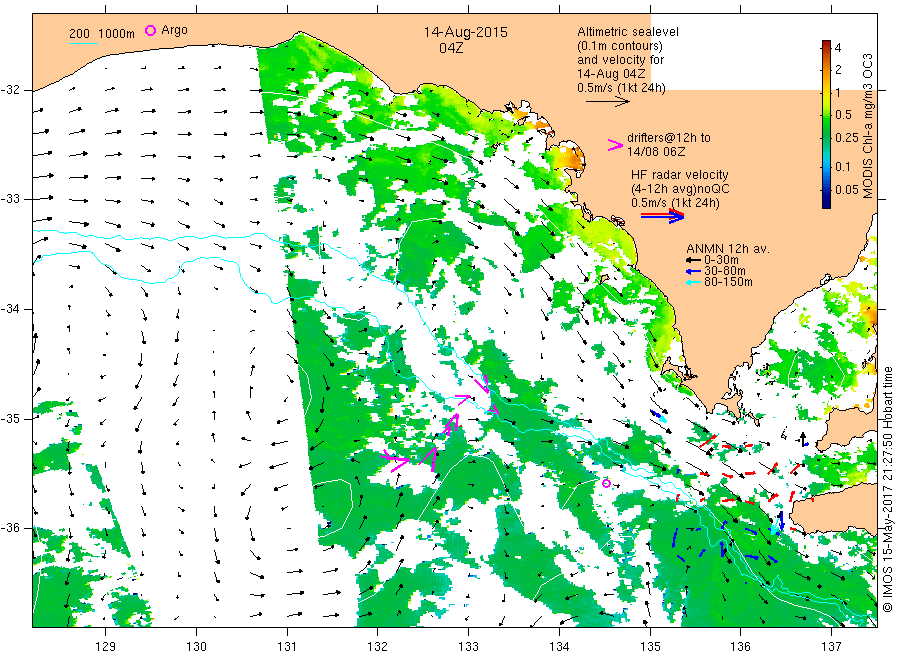Click the 'drifters@12h to' label

coord(668,138)
